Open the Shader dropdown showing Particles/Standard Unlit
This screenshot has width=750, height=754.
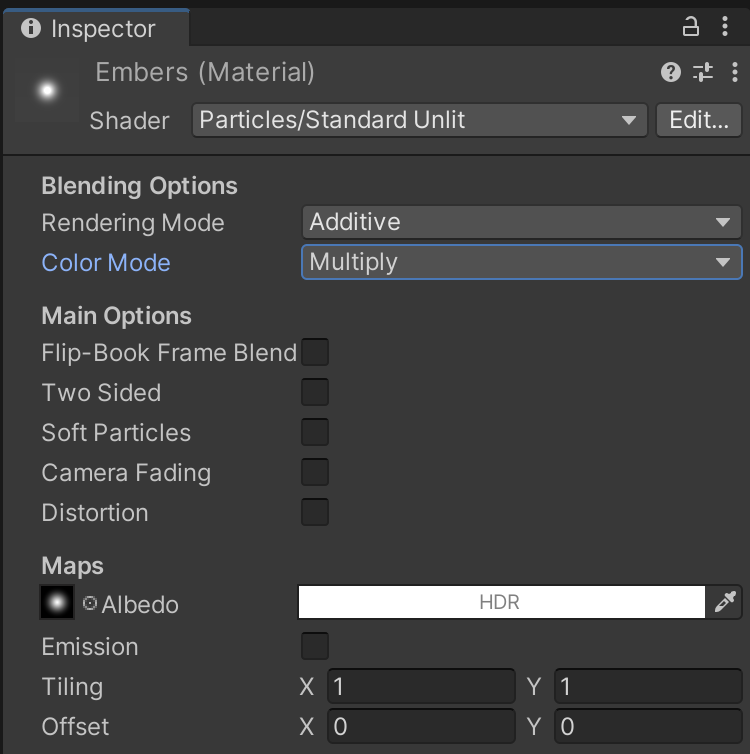(419, 120)
